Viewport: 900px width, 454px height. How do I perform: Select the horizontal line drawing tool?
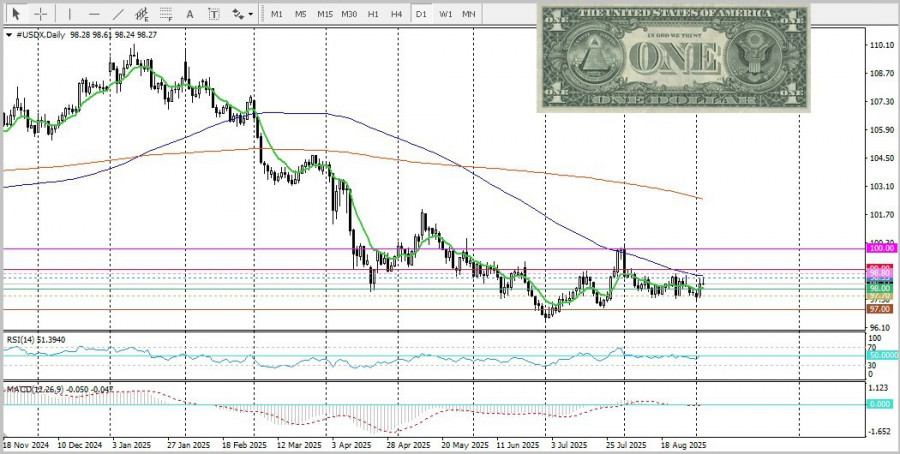pyautogui.click(x=94, y=13)
